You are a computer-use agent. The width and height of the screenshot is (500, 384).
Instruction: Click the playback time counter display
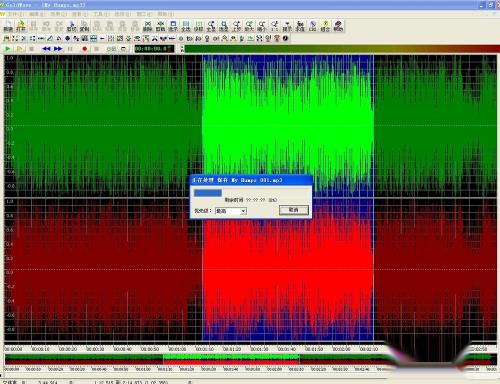pos(154,49)
